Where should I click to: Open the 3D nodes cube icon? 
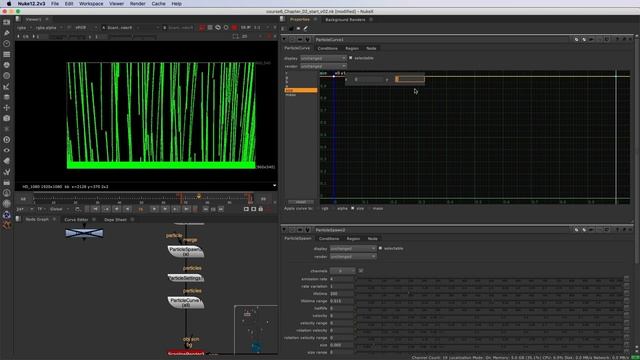[7, 118]
